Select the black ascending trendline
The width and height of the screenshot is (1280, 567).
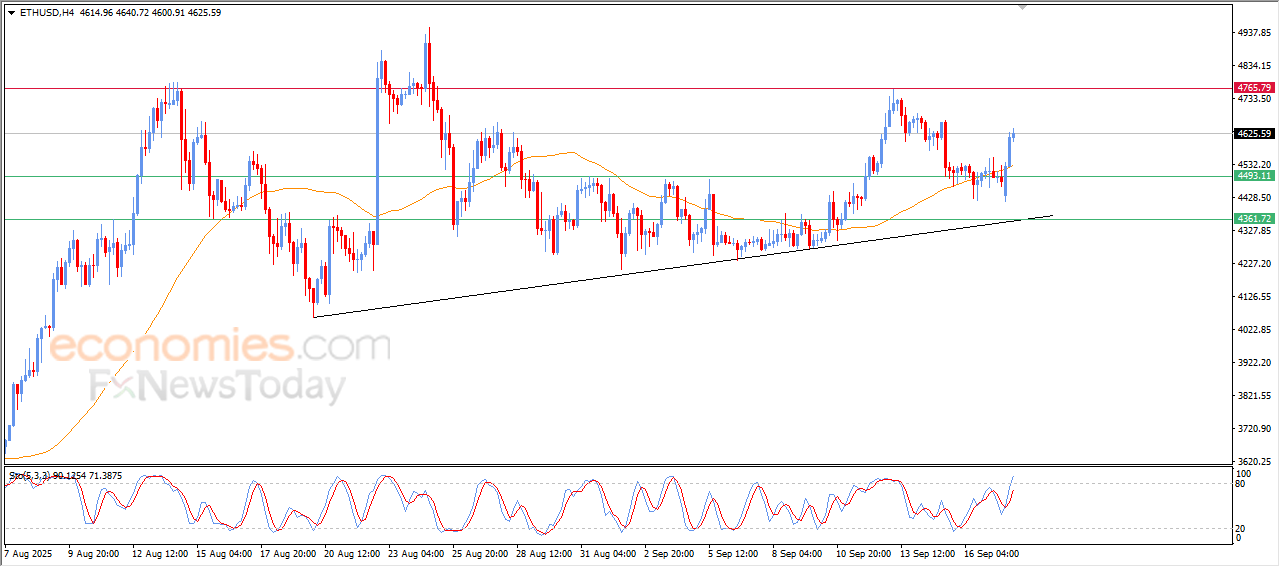[x=683, y=266]
